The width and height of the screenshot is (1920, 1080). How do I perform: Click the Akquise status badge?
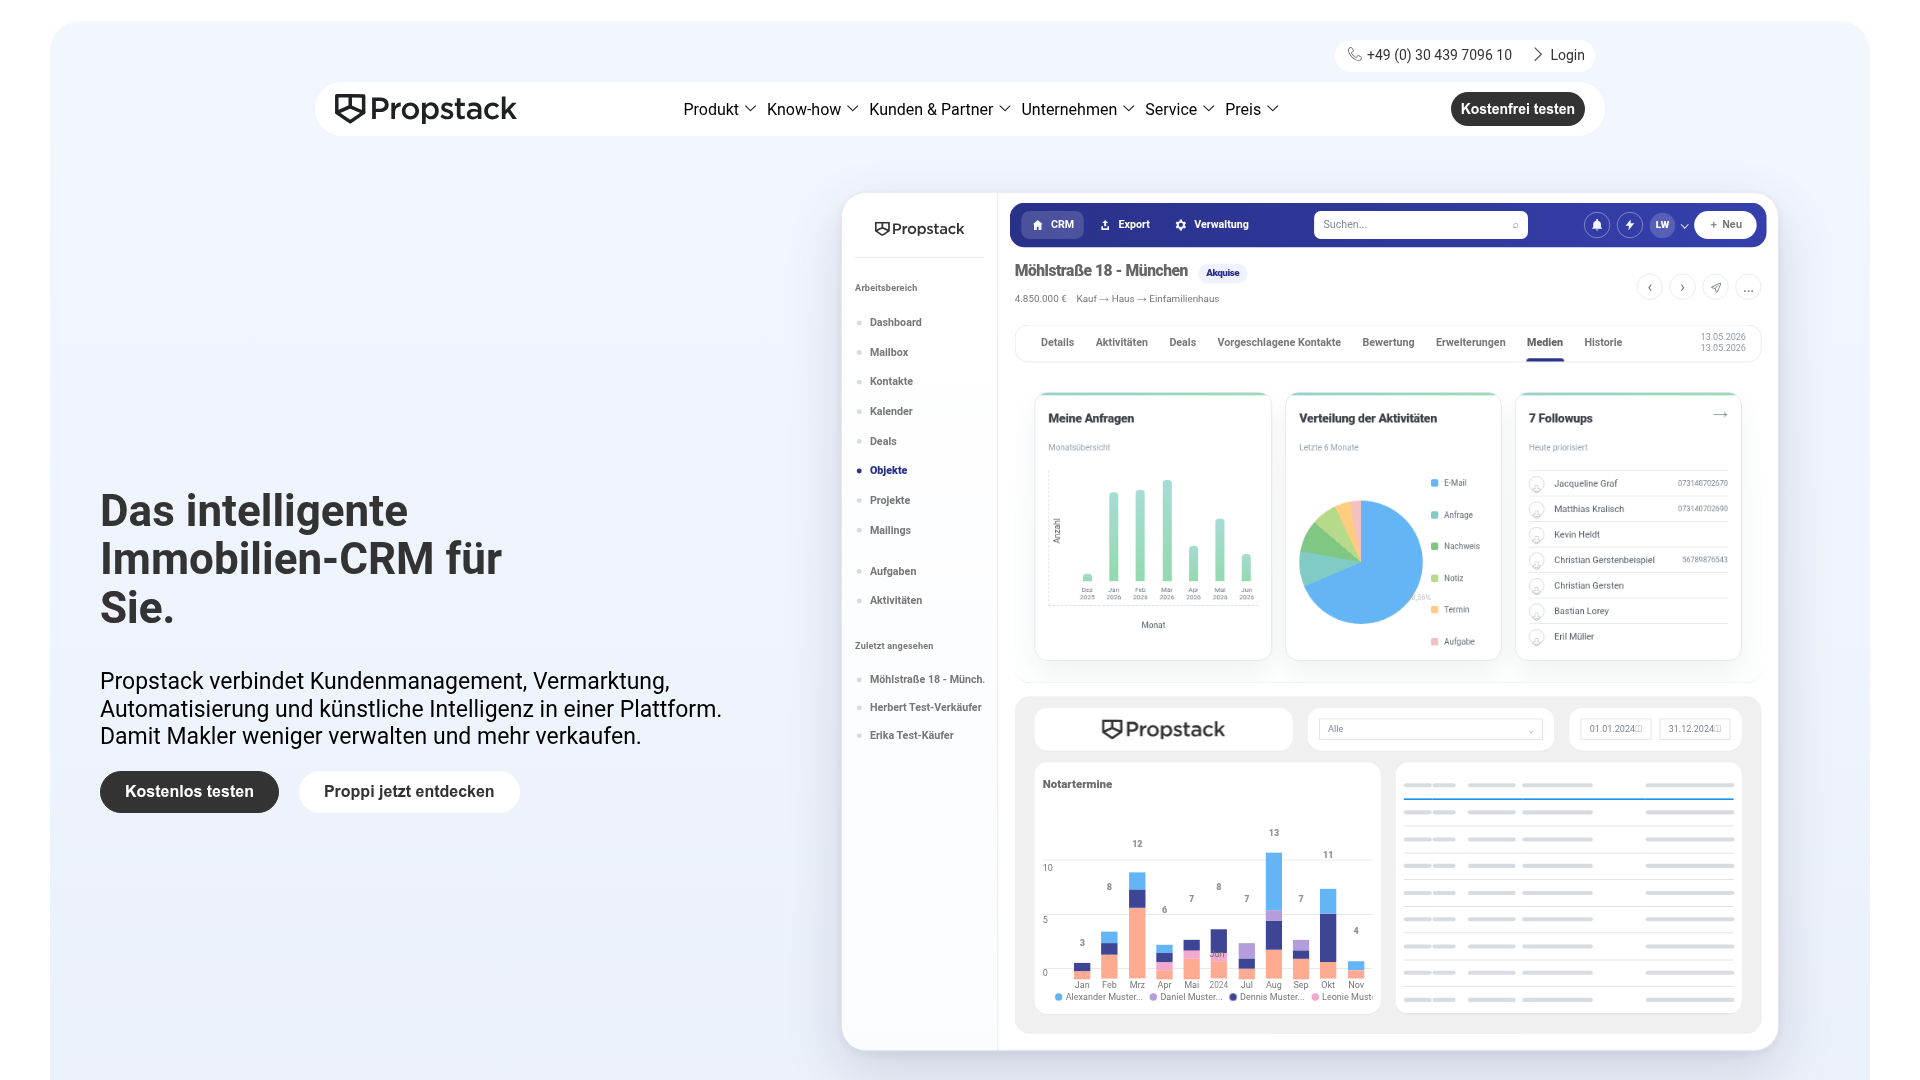[x=1222, y=273]
